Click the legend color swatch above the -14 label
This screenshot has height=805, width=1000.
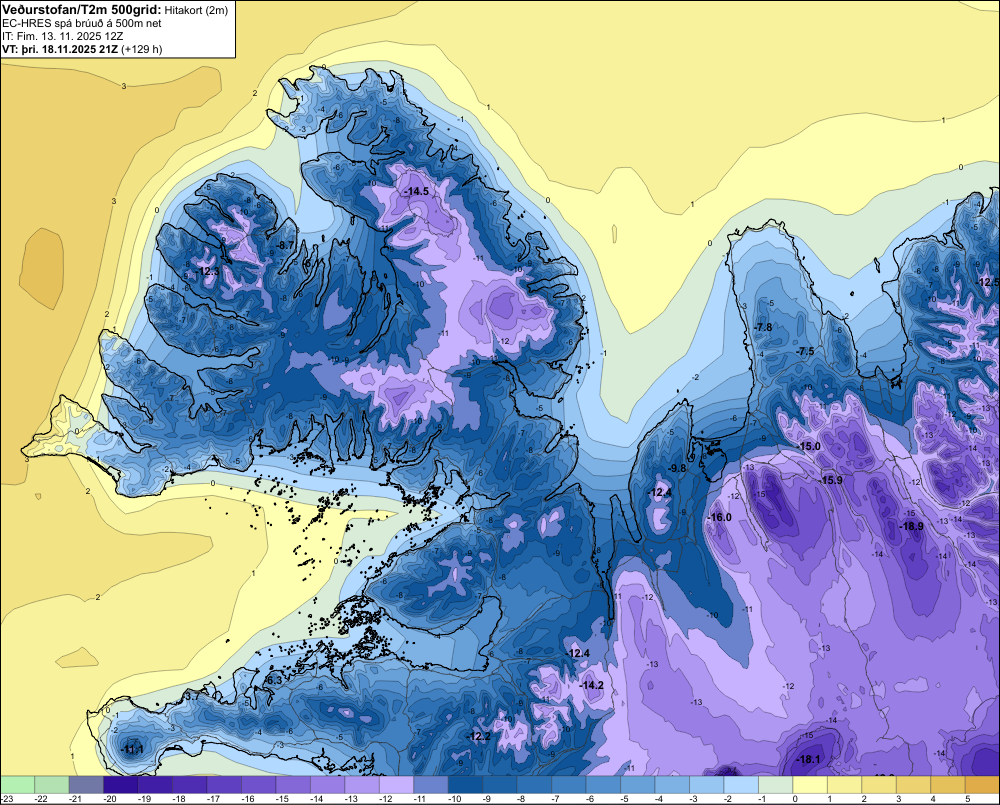click(x=328, y=784)
